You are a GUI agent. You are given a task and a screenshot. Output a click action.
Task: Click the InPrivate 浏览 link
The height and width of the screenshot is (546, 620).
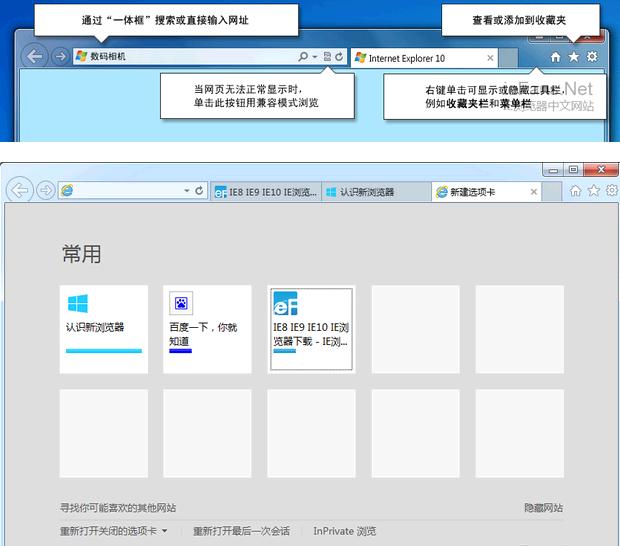click(344, 531)
